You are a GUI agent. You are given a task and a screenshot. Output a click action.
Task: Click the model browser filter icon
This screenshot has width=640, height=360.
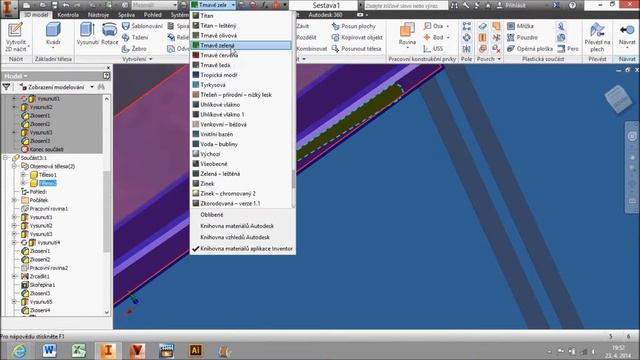pyautogui.click(x=7, y=87)
